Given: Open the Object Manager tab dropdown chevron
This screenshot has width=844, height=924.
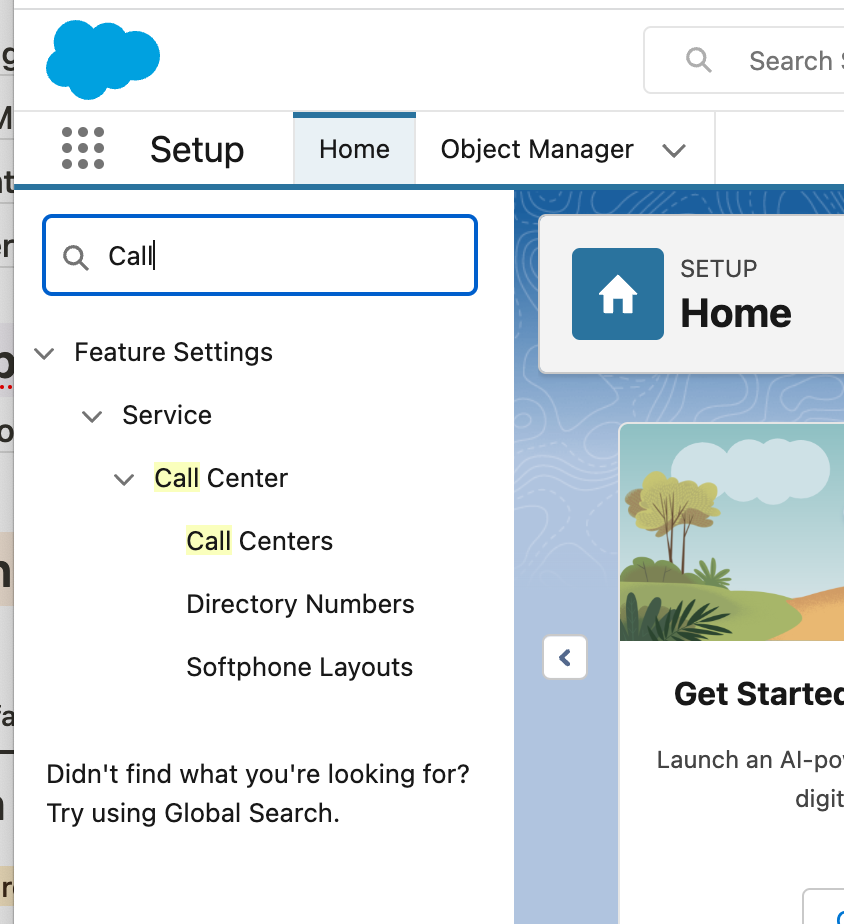Looking at the screenshot, I should point(674,150).
